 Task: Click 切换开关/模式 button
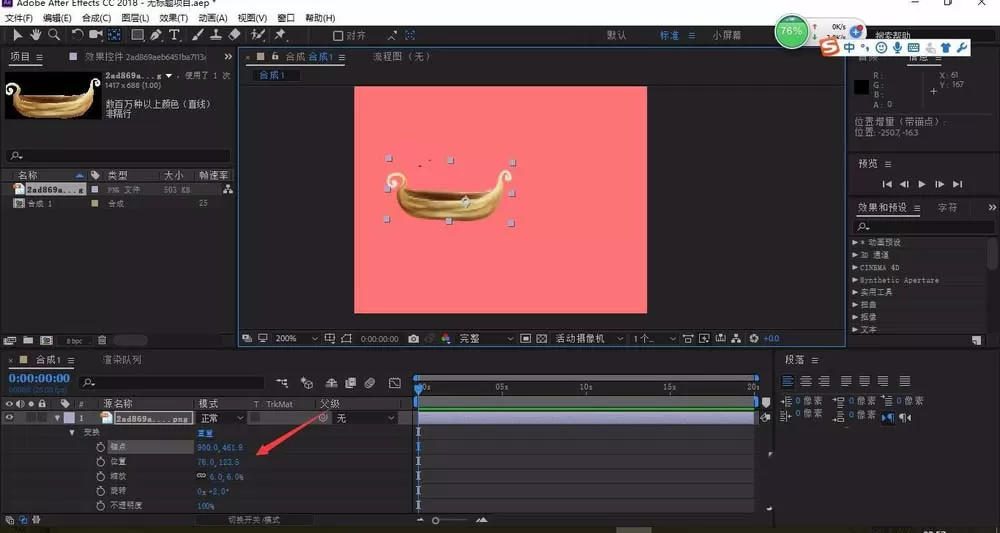pyautogui.click(x=254, y=520)
